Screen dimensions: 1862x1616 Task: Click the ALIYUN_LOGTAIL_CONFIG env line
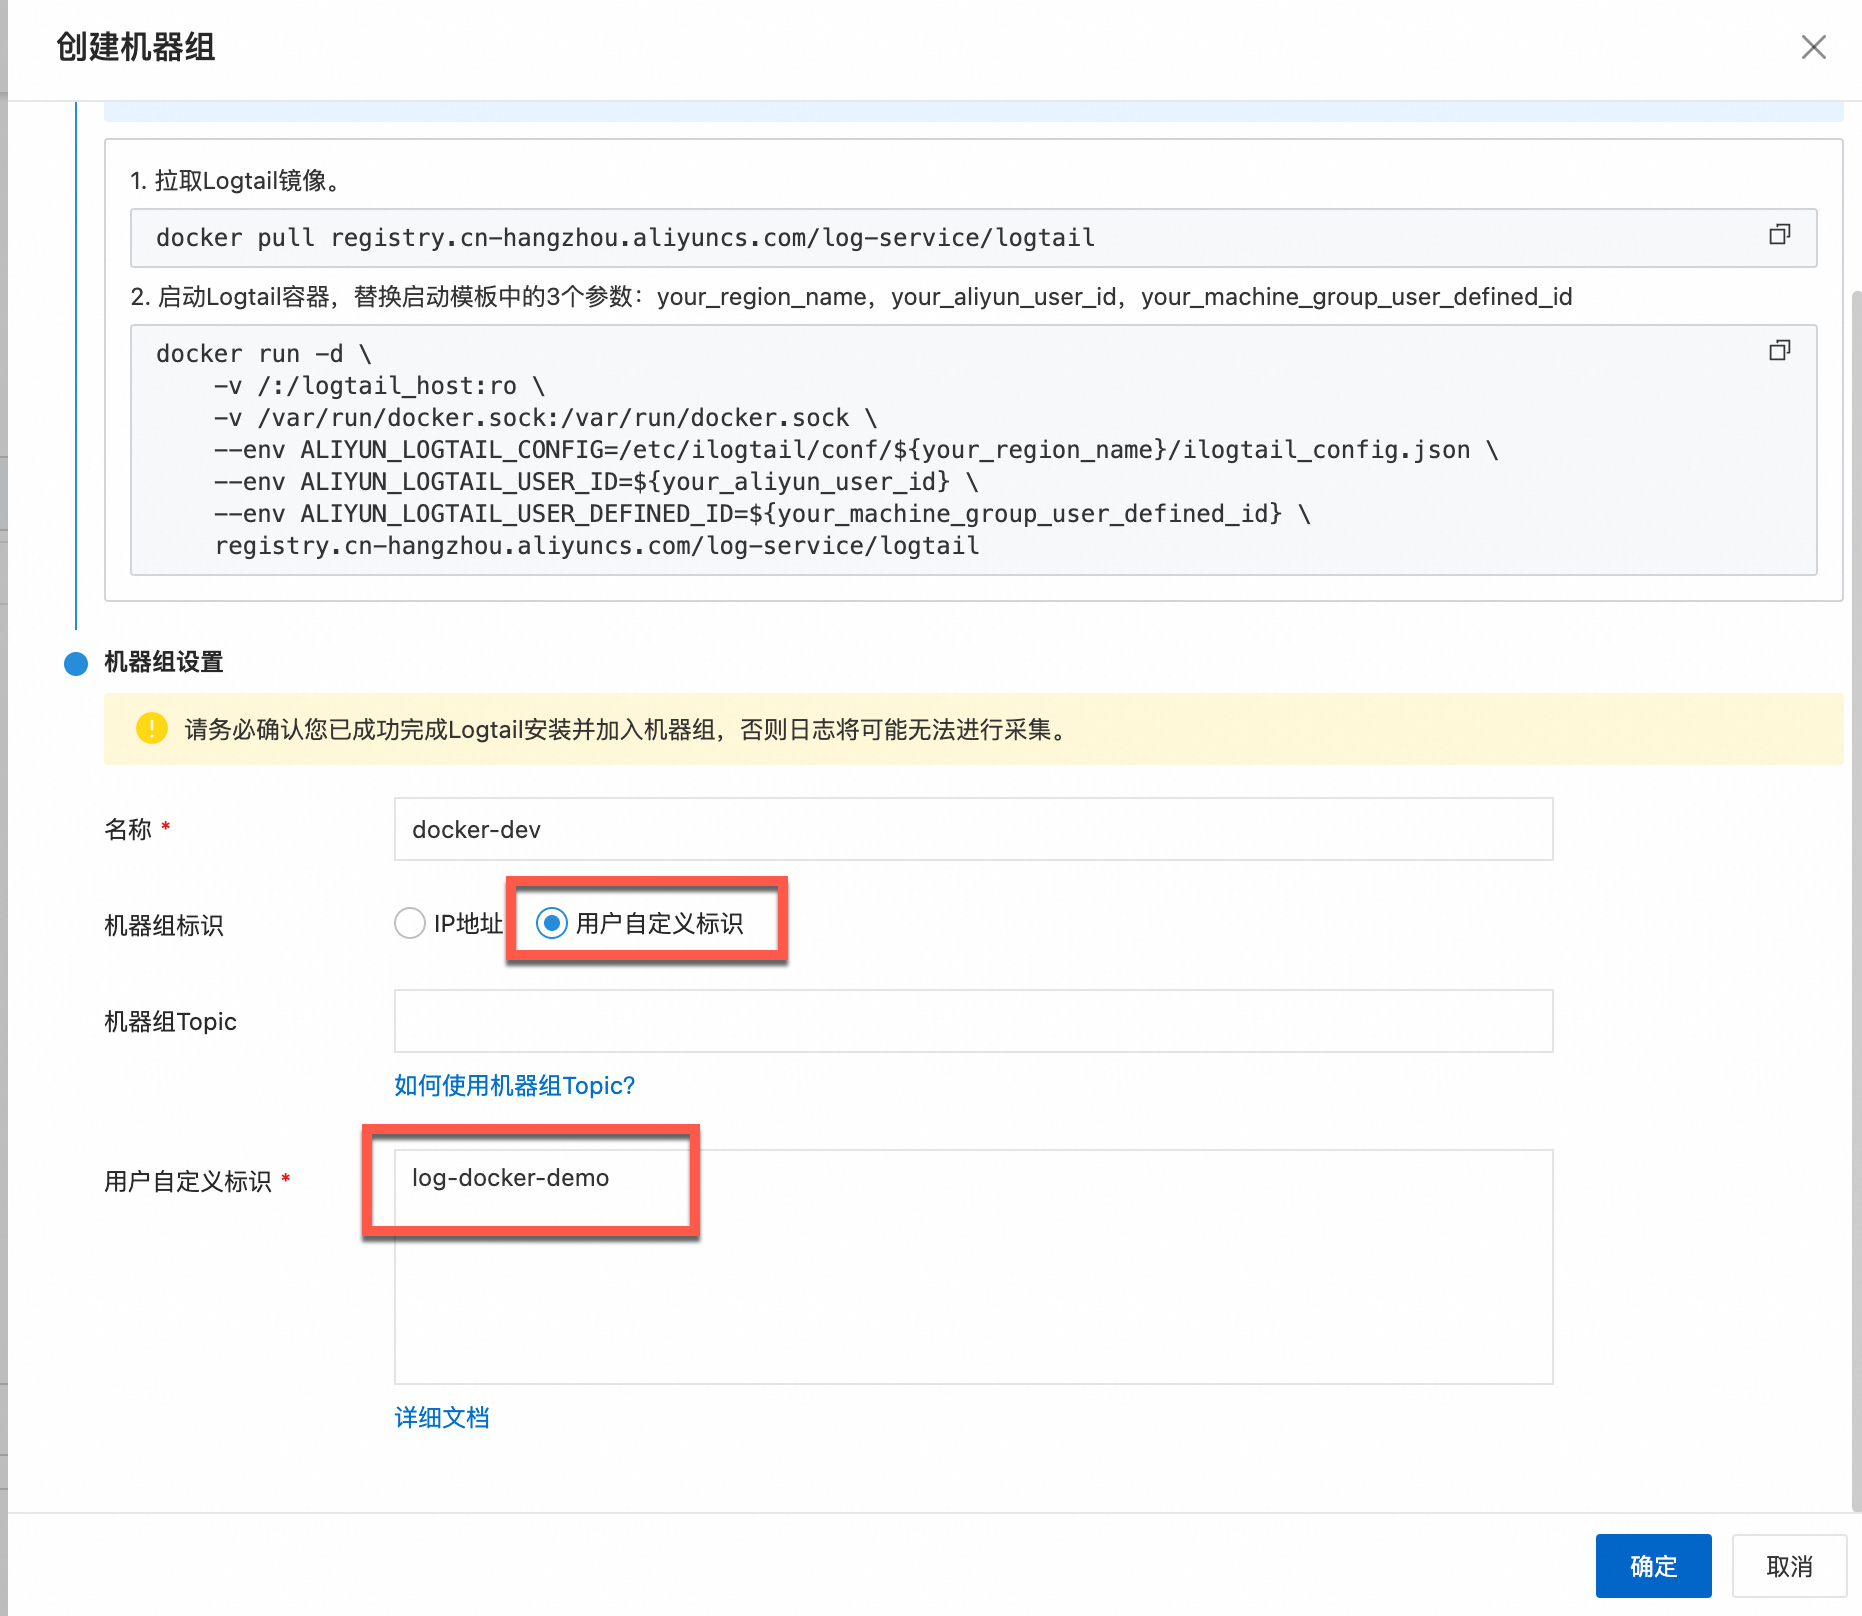click(x=856, y=450)
